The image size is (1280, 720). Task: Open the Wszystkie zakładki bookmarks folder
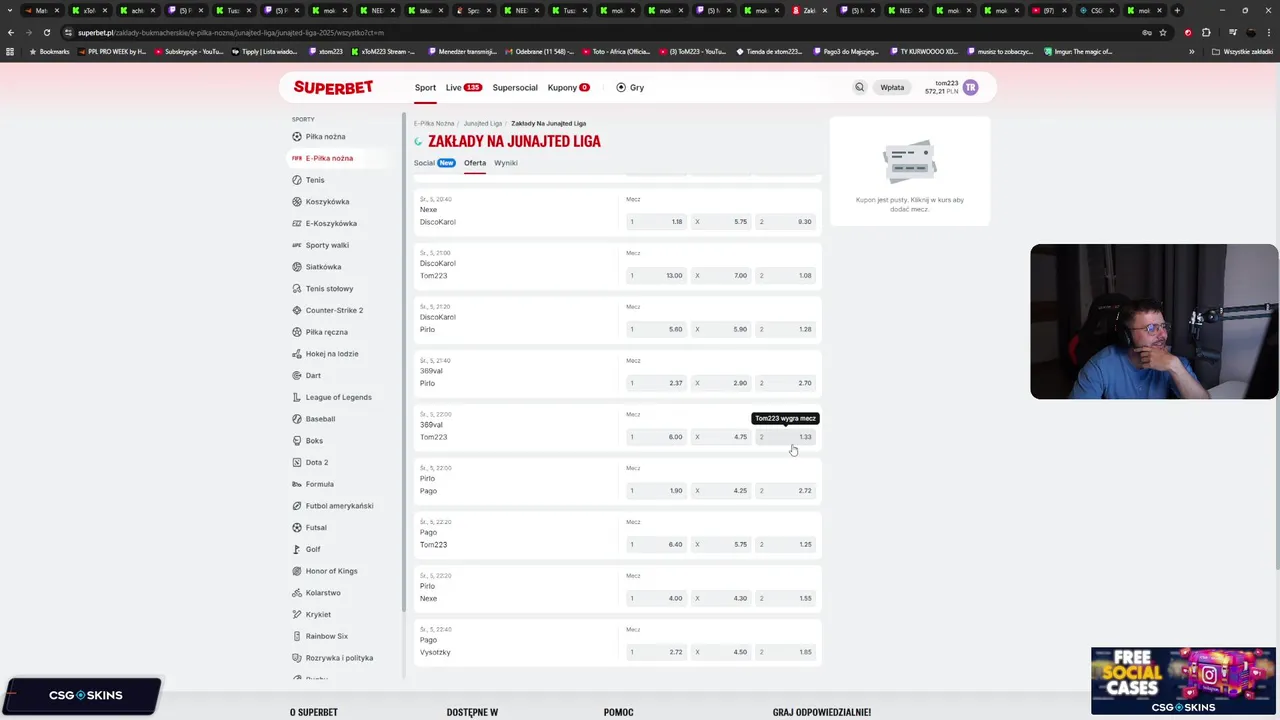pyautogui.click(x=1242, y=51)
